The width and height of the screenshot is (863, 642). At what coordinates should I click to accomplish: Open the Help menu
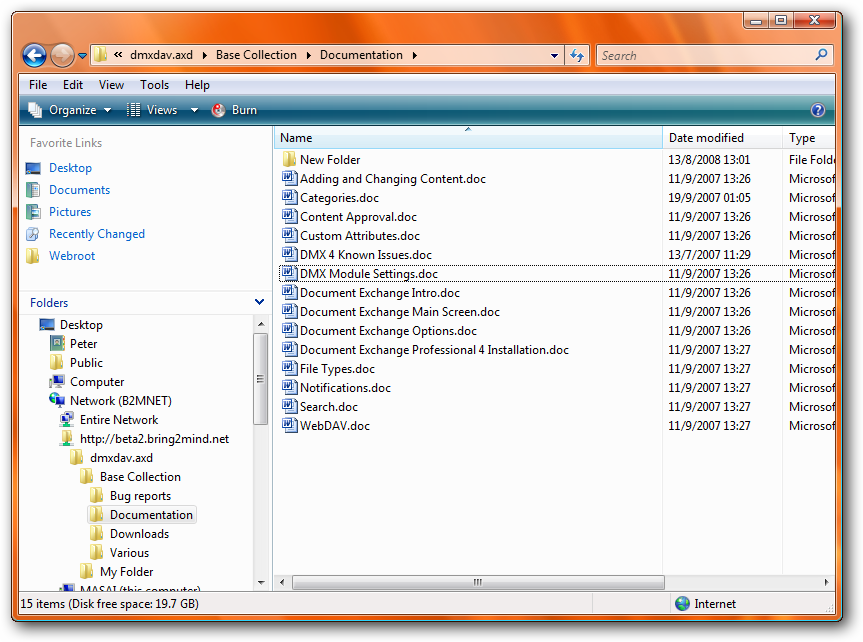(197, 85)
